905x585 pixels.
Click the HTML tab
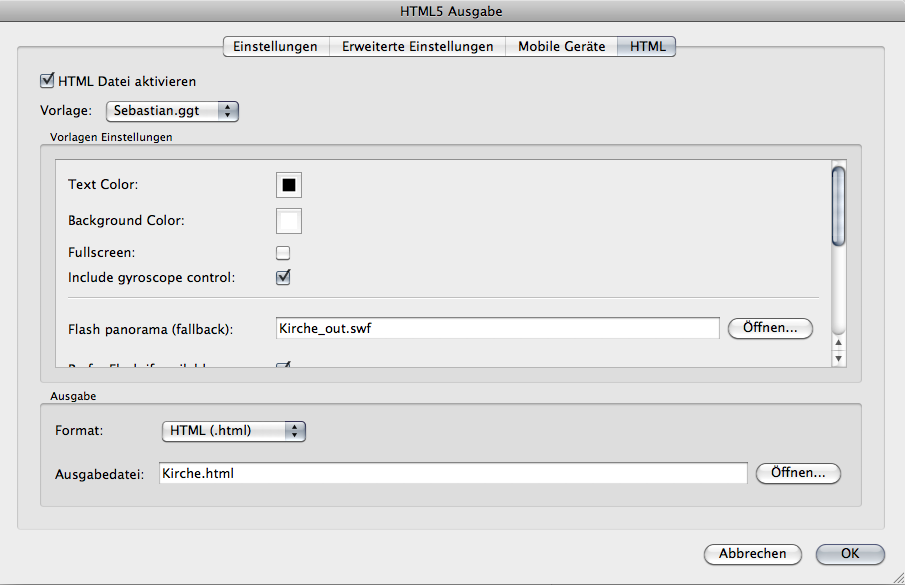pyautogui.click(x=647, y=47)
